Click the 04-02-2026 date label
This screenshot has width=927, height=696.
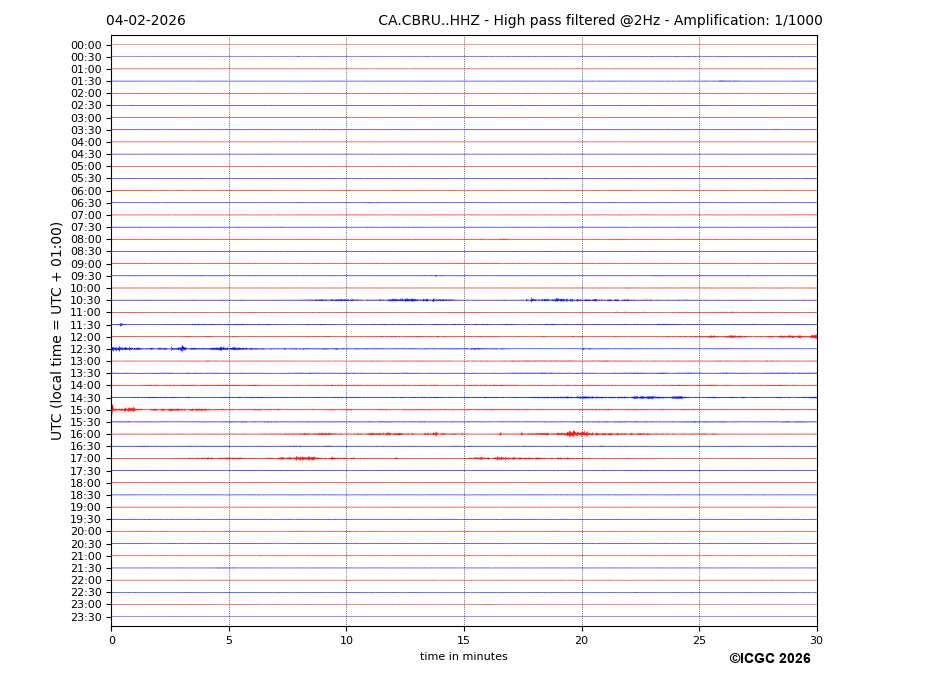145,21
